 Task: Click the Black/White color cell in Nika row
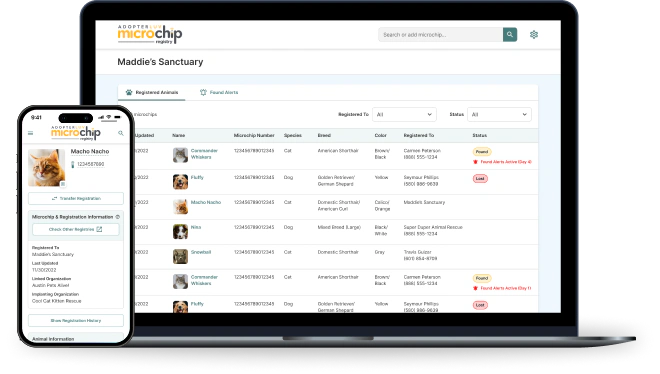click(x=382, y=231)
